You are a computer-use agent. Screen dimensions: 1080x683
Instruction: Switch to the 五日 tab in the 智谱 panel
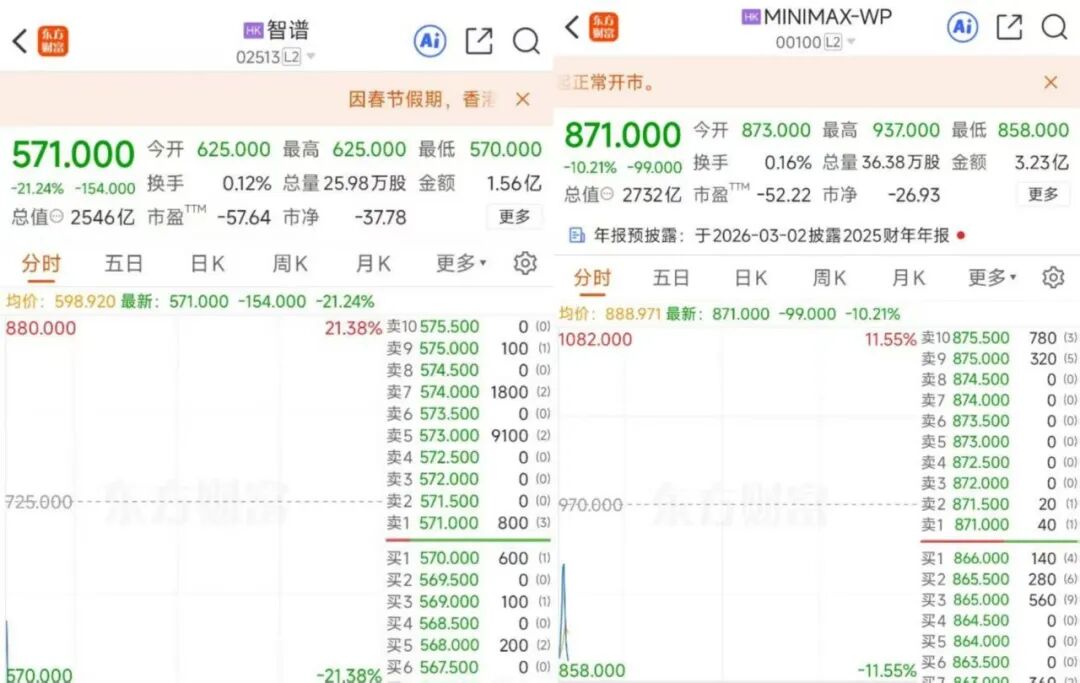pyautogui.click(x=124, y=263)
